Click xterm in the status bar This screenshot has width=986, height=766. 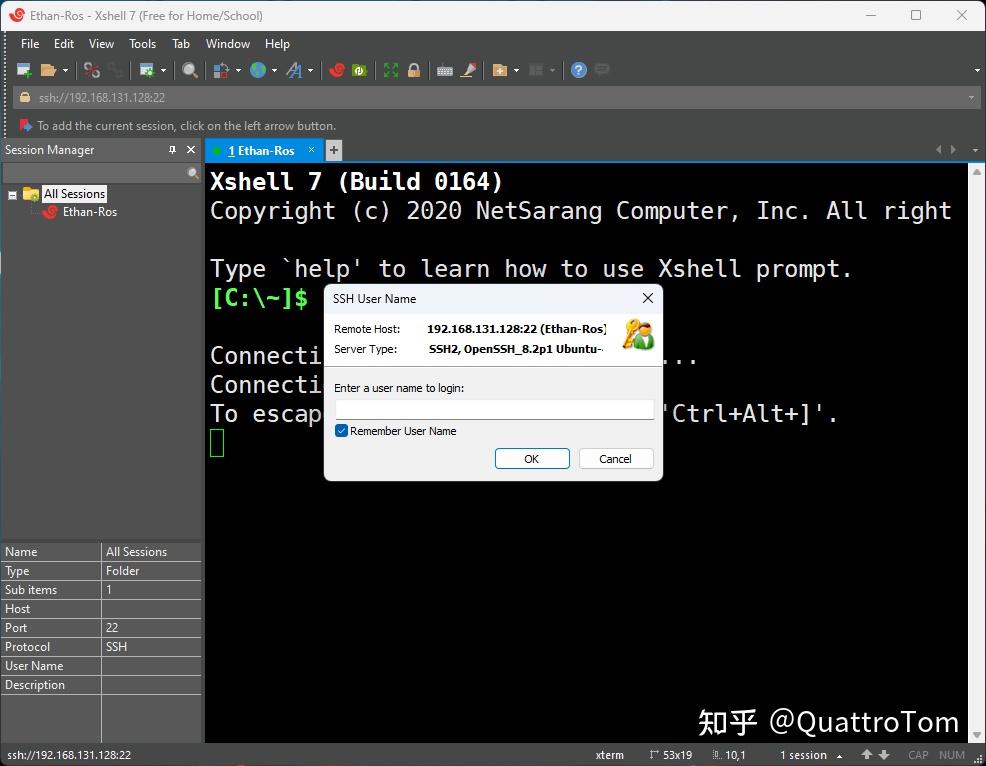609,755
